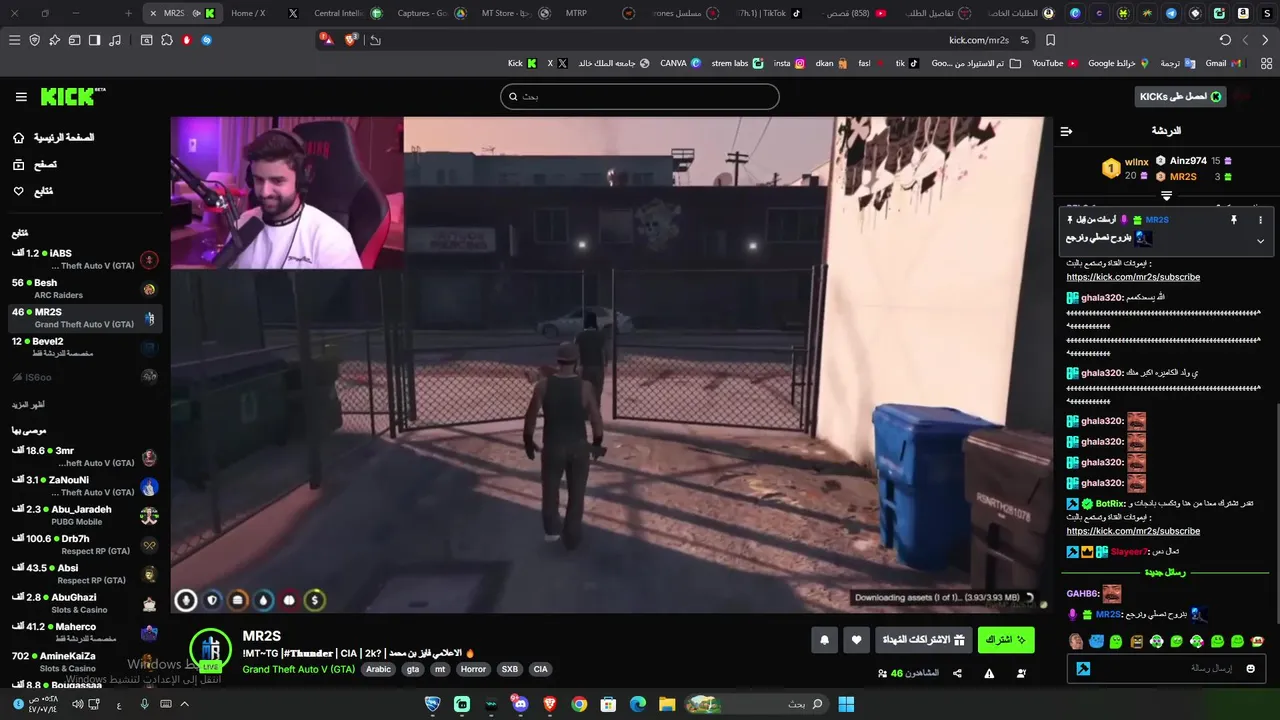Reload the page

pos(1225,40)
